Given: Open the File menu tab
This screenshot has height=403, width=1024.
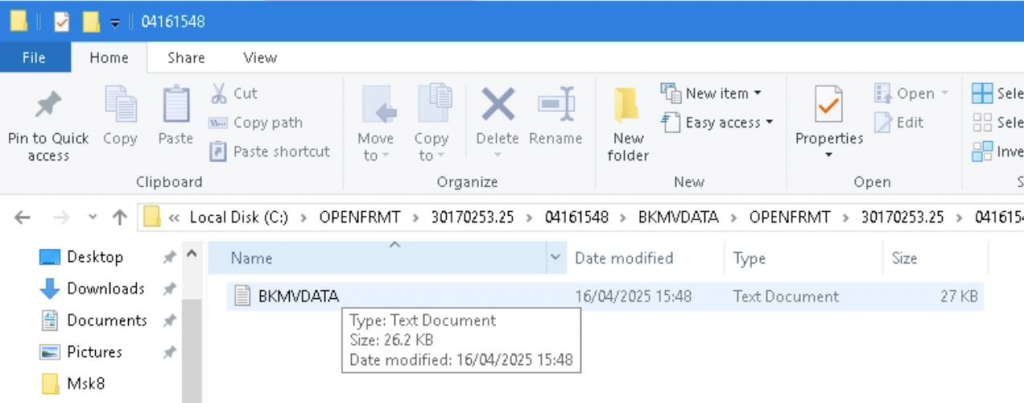Looking at the screenshot, I should tap(33, 58).
